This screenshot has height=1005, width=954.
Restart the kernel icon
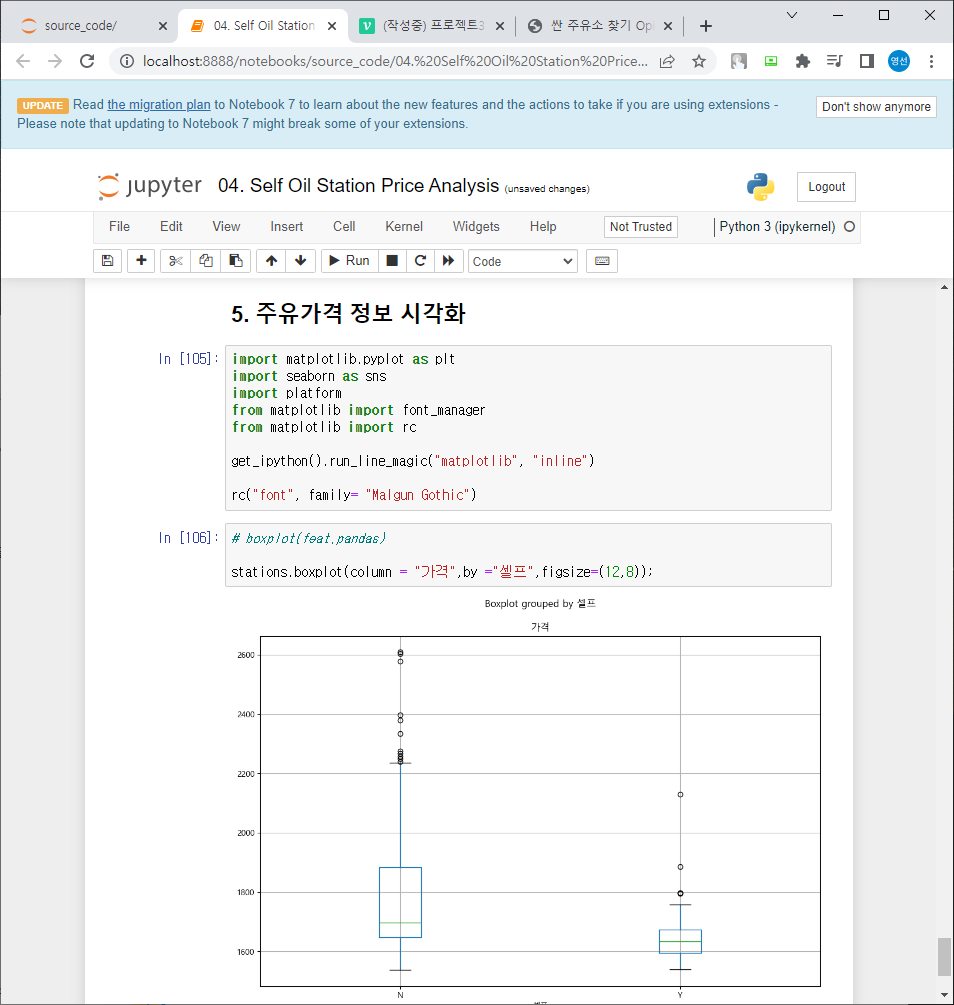421,261
